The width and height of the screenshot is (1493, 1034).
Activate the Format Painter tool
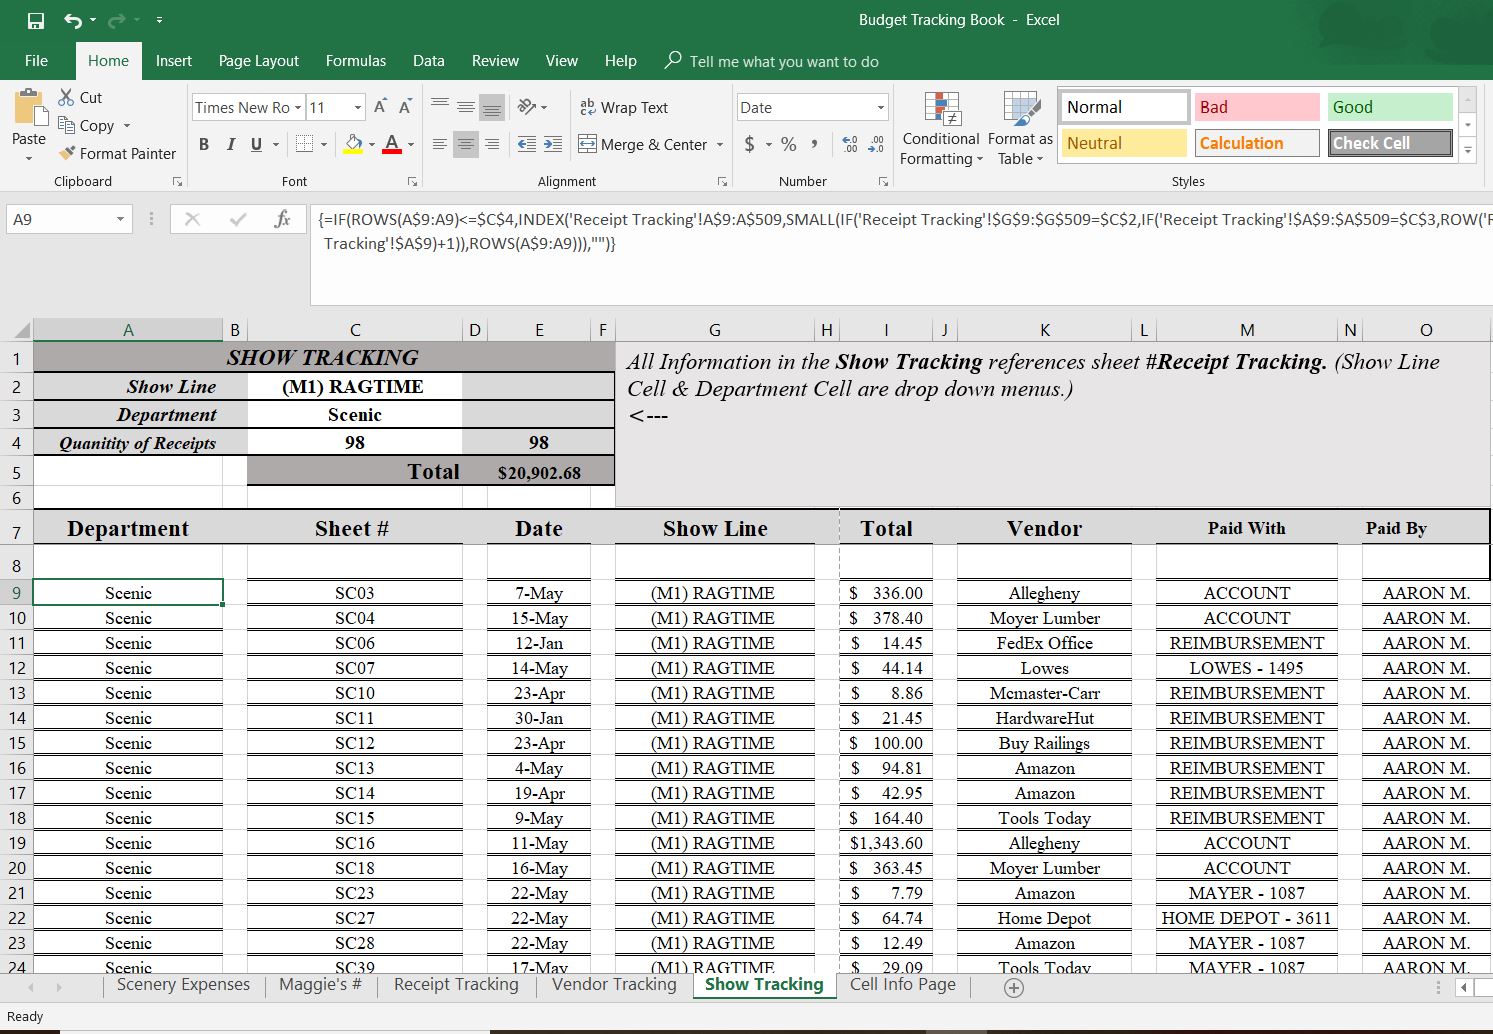117,153
